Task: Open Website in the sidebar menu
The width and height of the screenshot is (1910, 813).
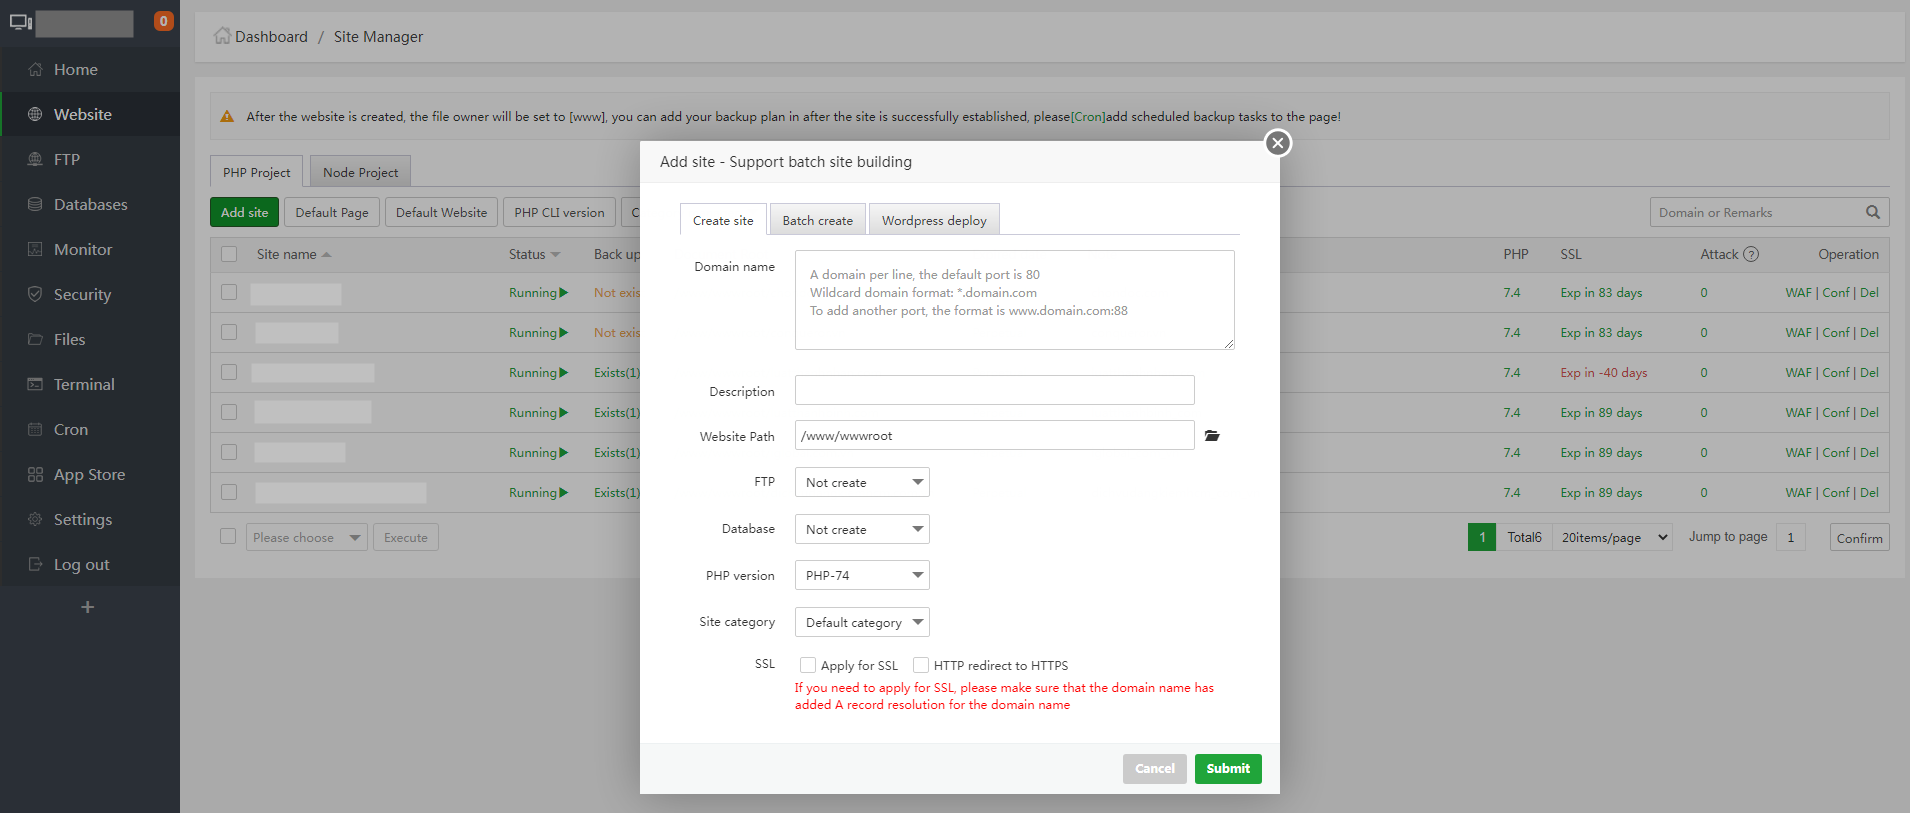Action: 90,115
